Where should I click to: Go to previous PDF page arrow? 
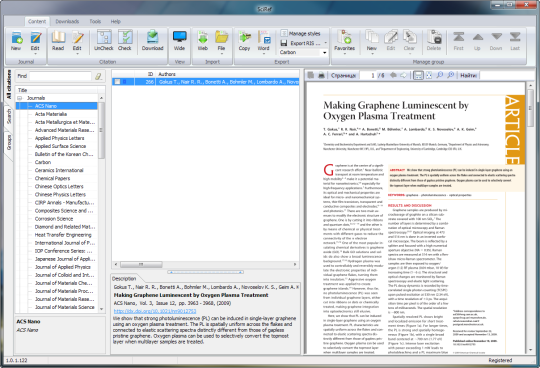393,75
